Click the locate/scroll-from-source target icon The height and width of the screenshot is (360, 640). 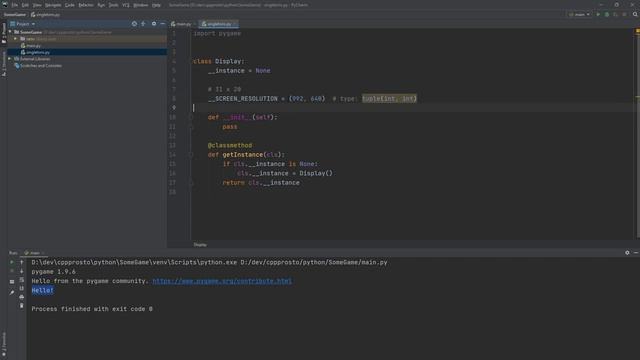coord(134,24)
